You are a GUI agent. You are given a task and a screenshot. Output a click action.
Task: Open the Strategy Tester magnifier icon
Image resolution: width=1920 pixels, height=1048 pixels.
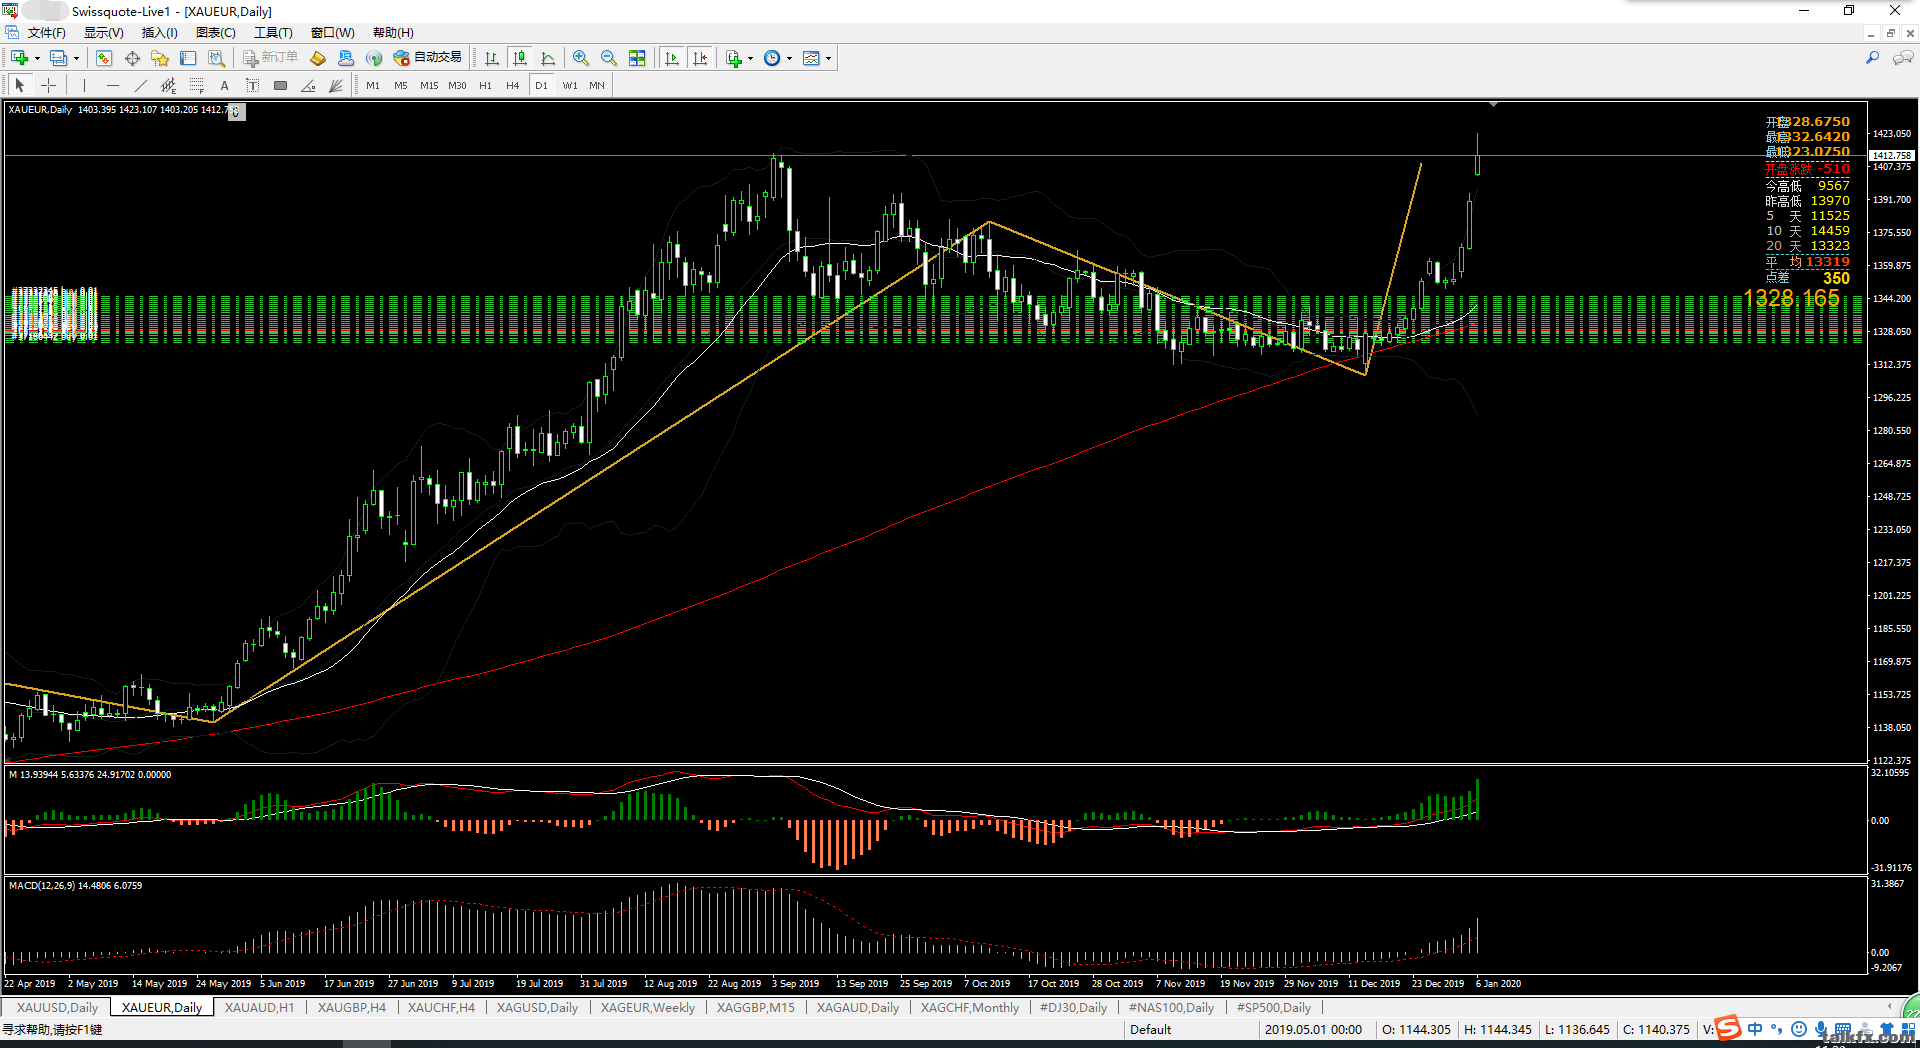216,58
